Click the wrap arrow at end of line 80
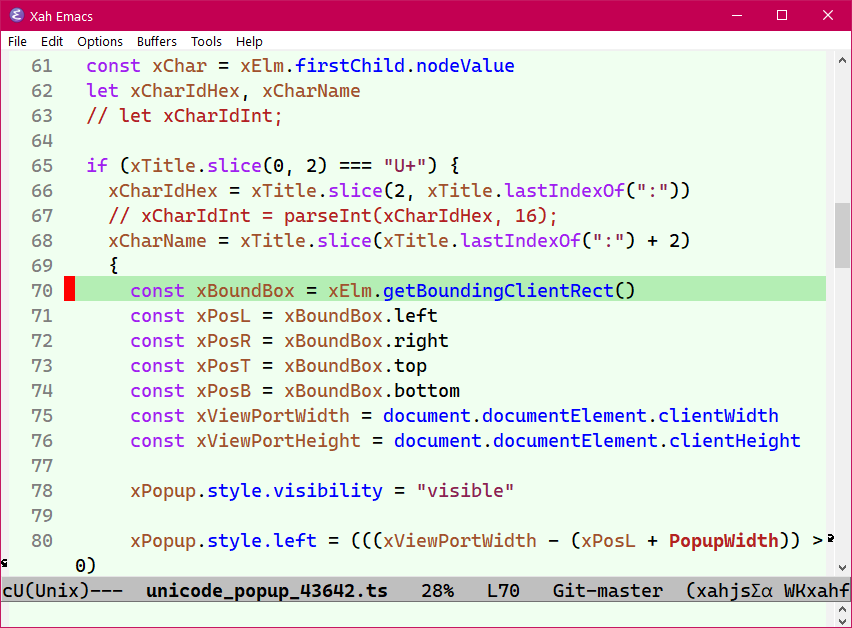 830,540
